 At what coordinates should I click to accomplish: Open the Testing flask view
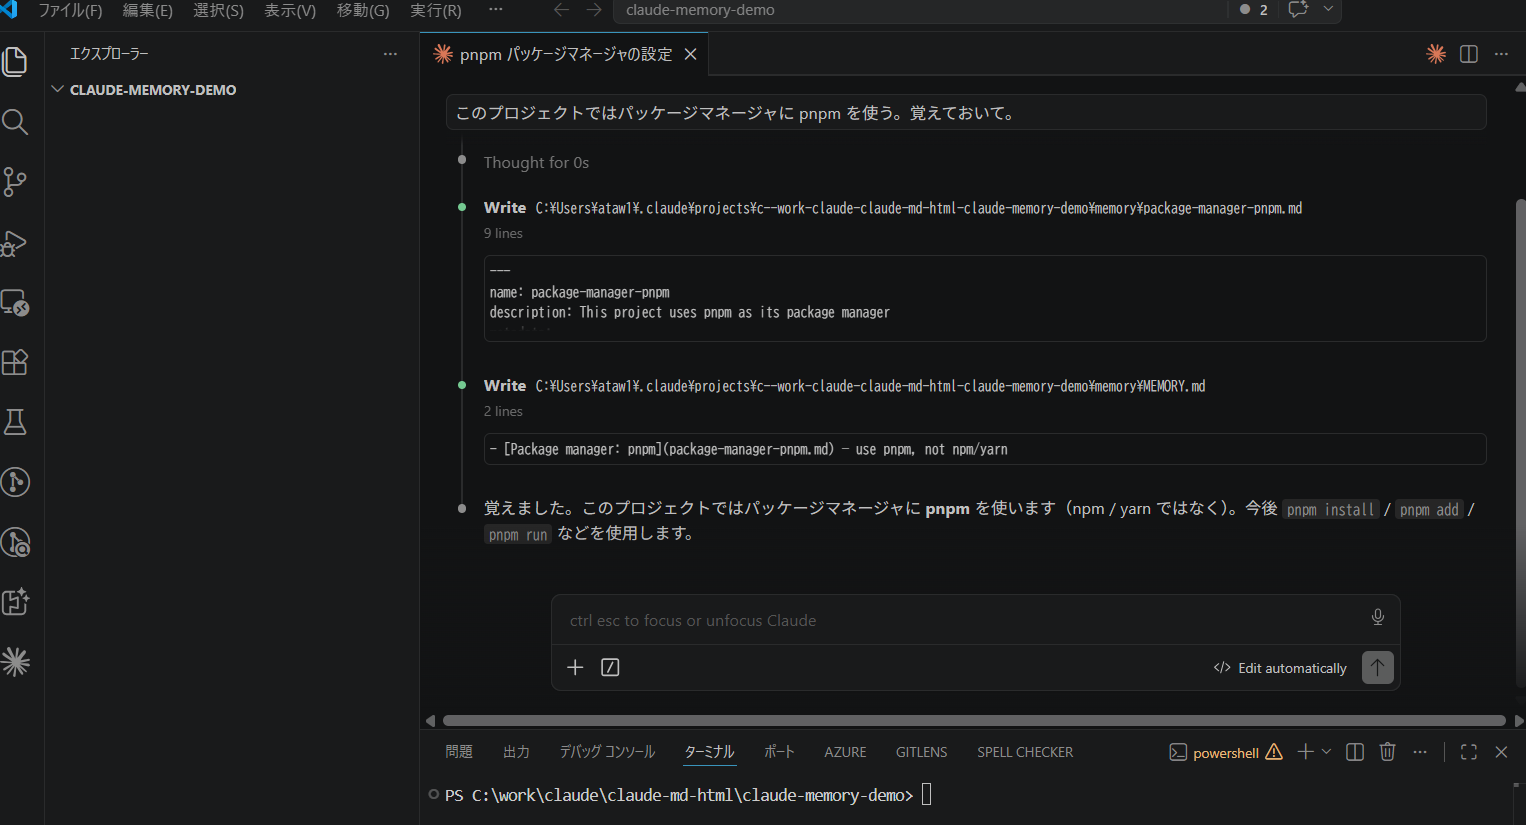15,422
